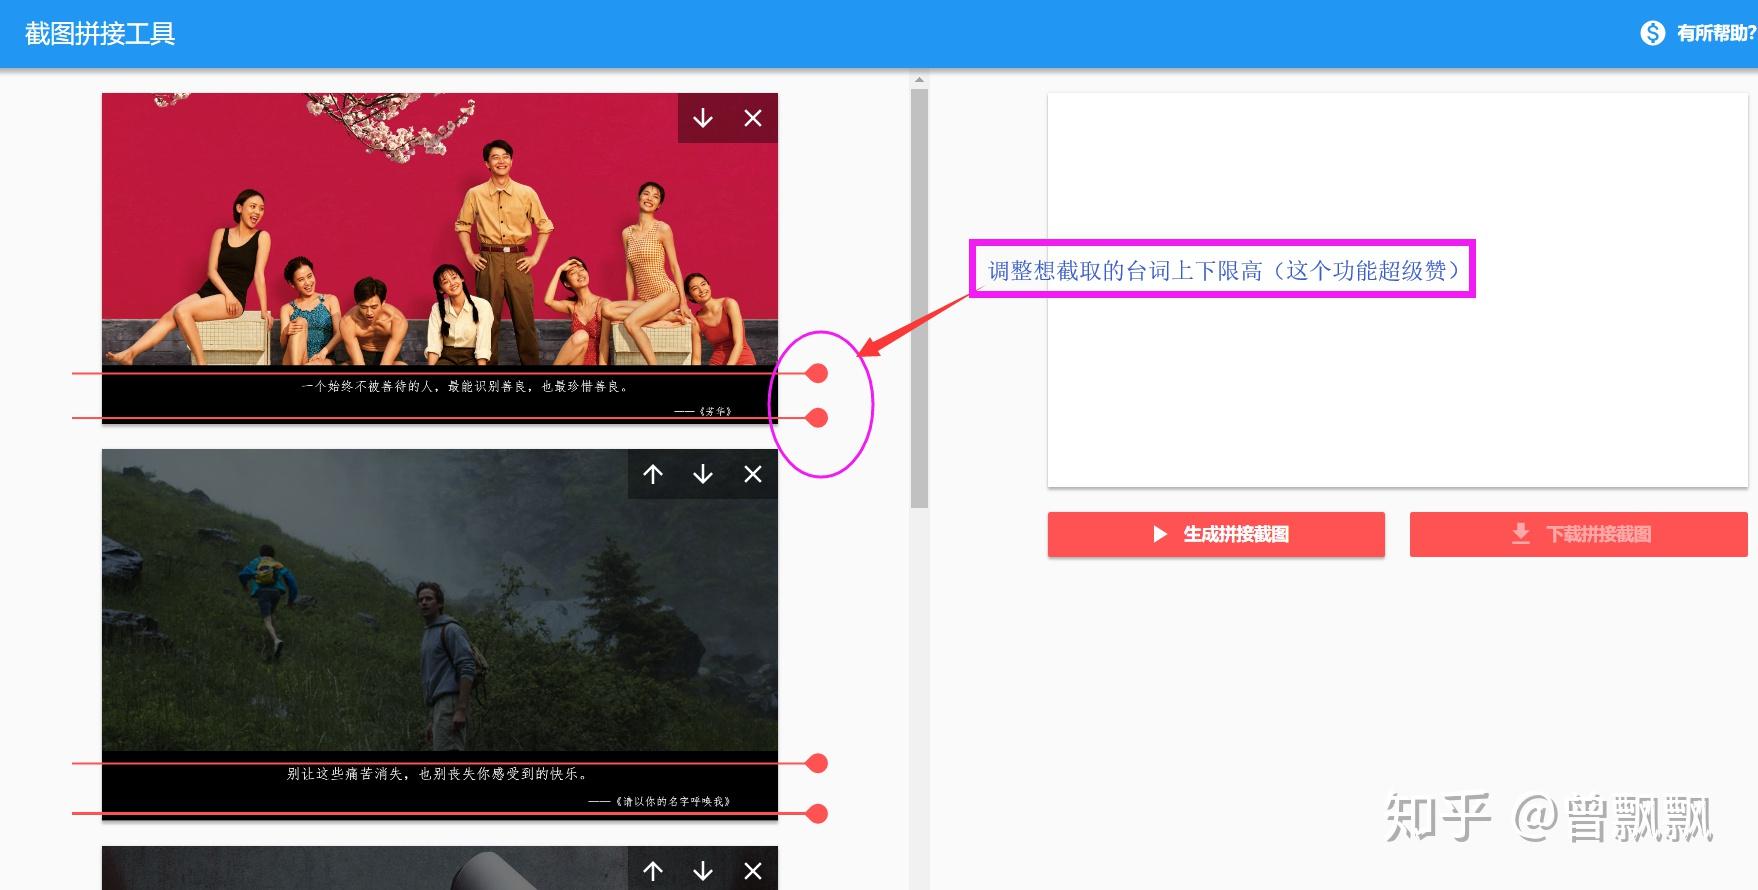Viewport: 1758px width, 890px height.
Task: Delete the hiking scene image
Action: pyautogui.click(x=753, y=474)
